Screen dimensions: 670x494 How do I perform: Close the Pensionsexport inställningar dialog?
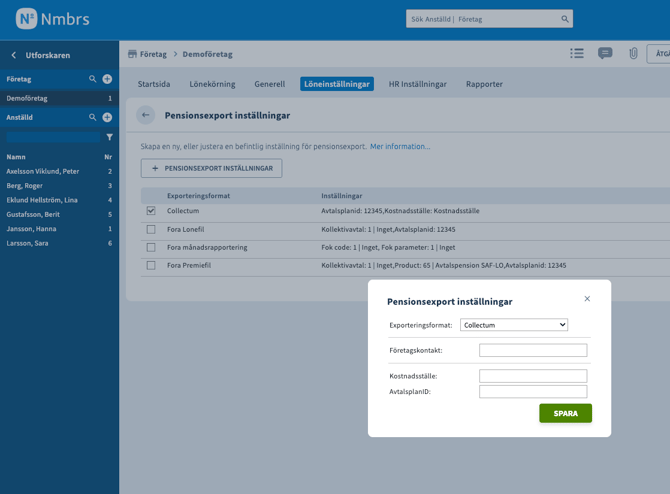click(587, 299)
